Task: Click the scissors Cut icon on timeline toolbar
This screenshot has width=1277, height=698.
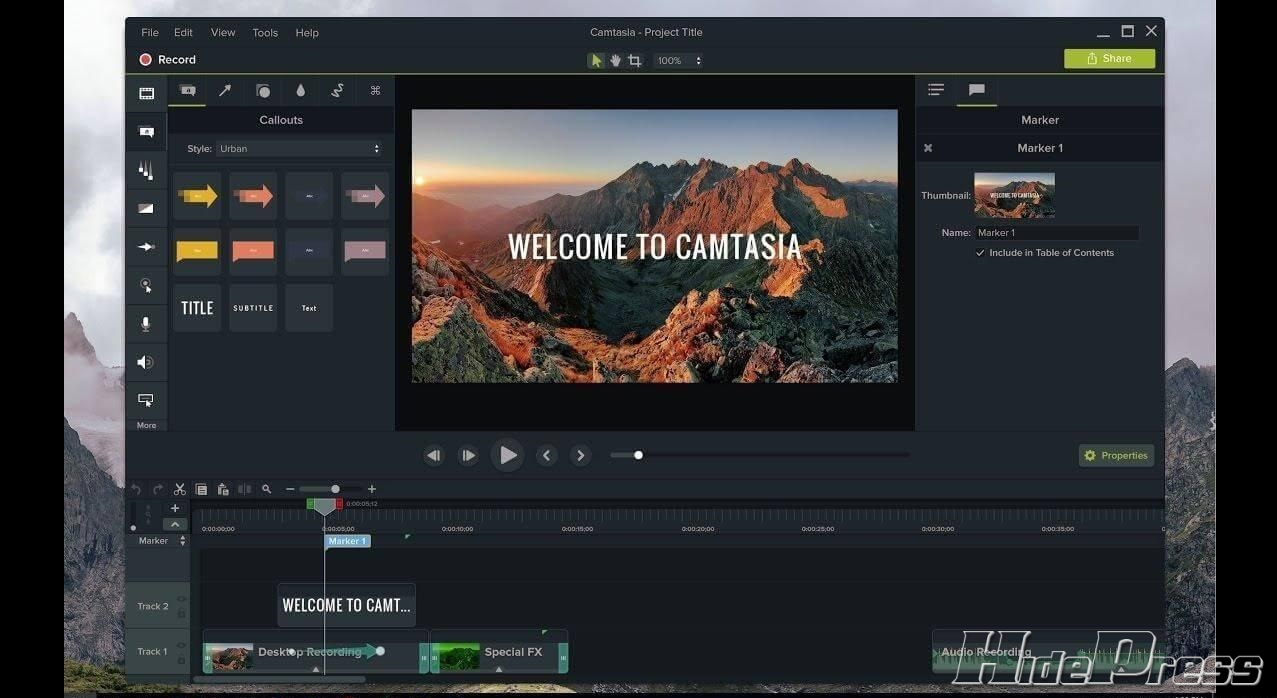Action: click(180, 489)
